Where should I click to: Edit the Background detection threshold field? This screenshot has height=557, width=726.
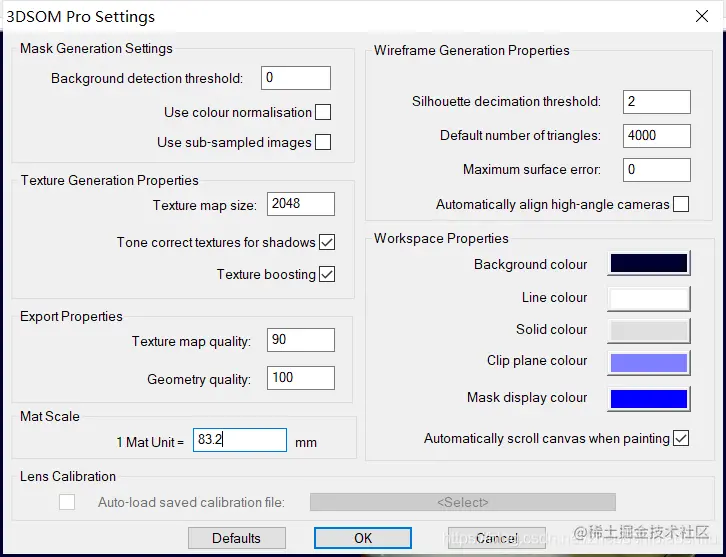[x=296, y=78]
